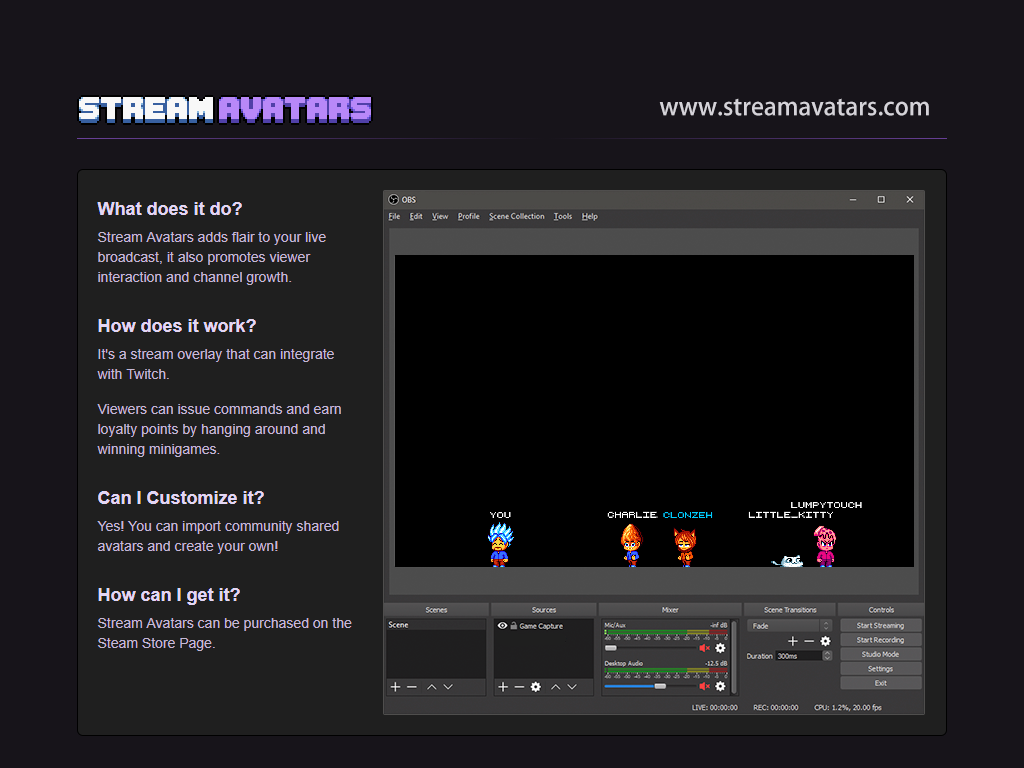This screenshot has height=768, width=1024.
Task: Click the OBS logo icon in title bar
Action: (x=393, y=200)
